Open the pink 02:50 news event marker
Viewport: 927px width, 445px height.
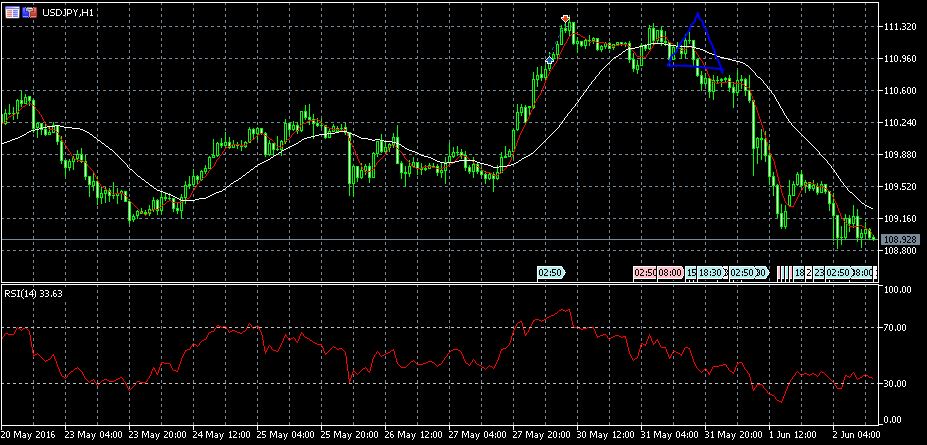tap(643, 272)
